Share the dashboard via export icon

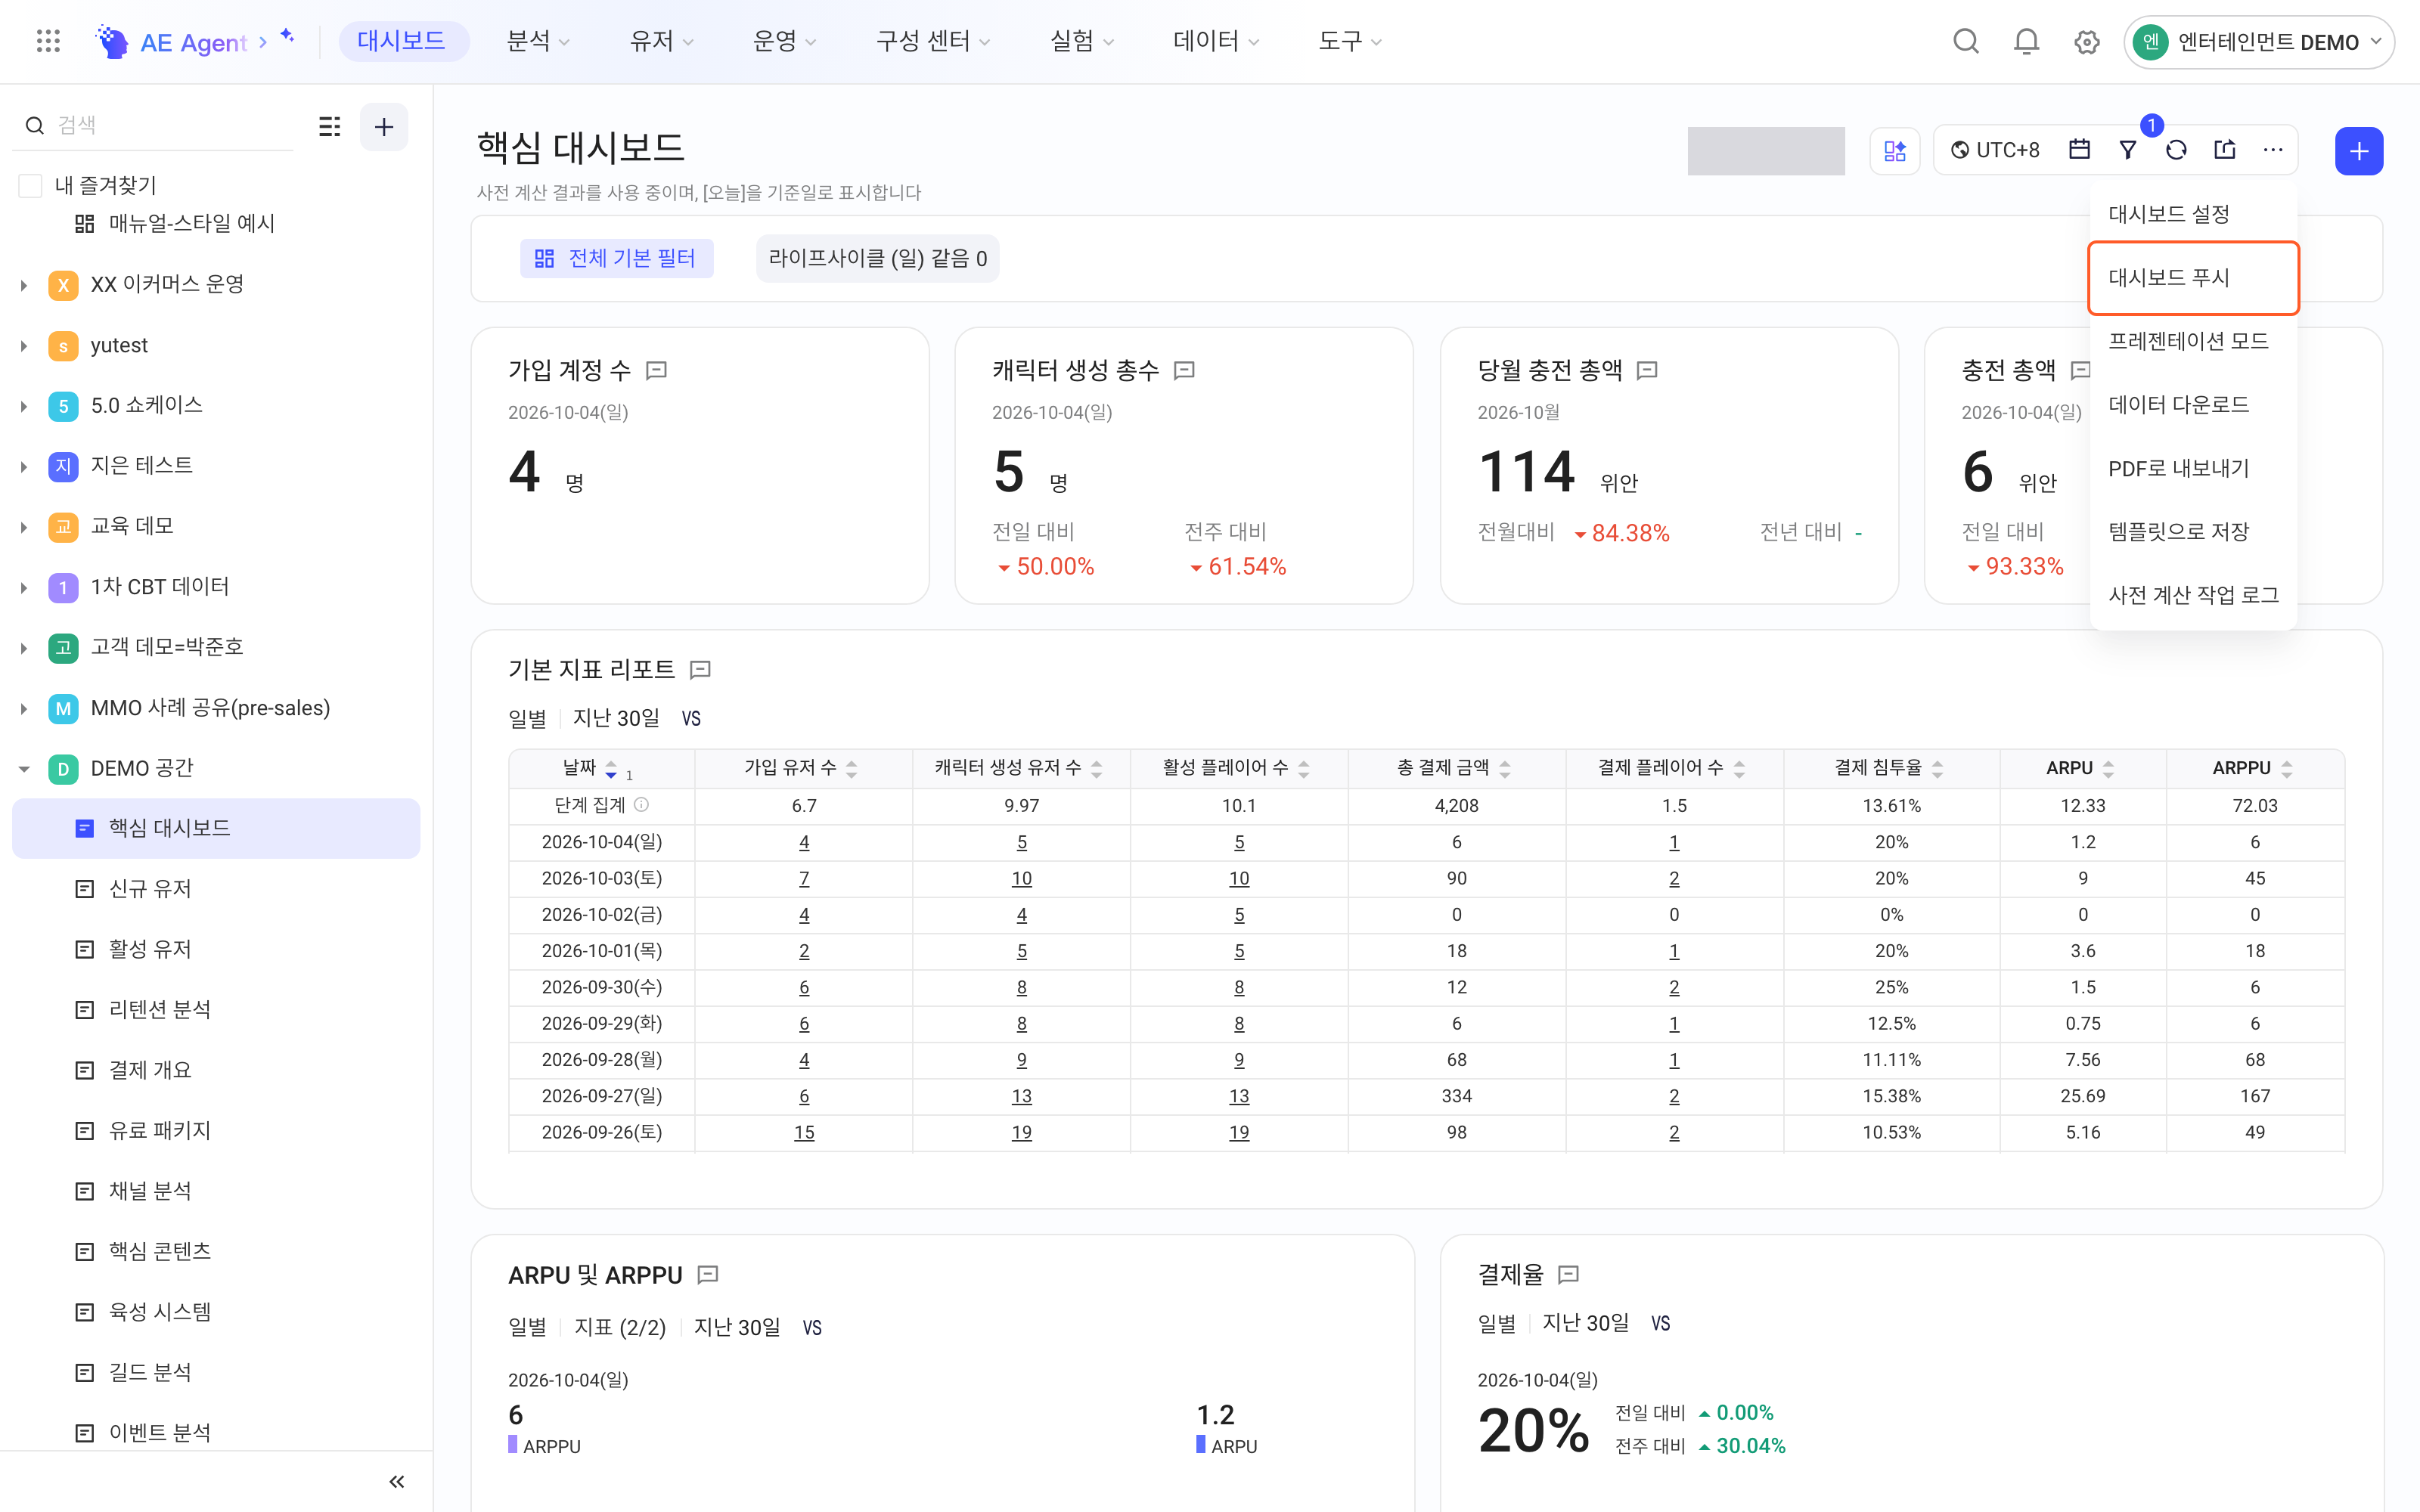click(x=2224, y=150)
